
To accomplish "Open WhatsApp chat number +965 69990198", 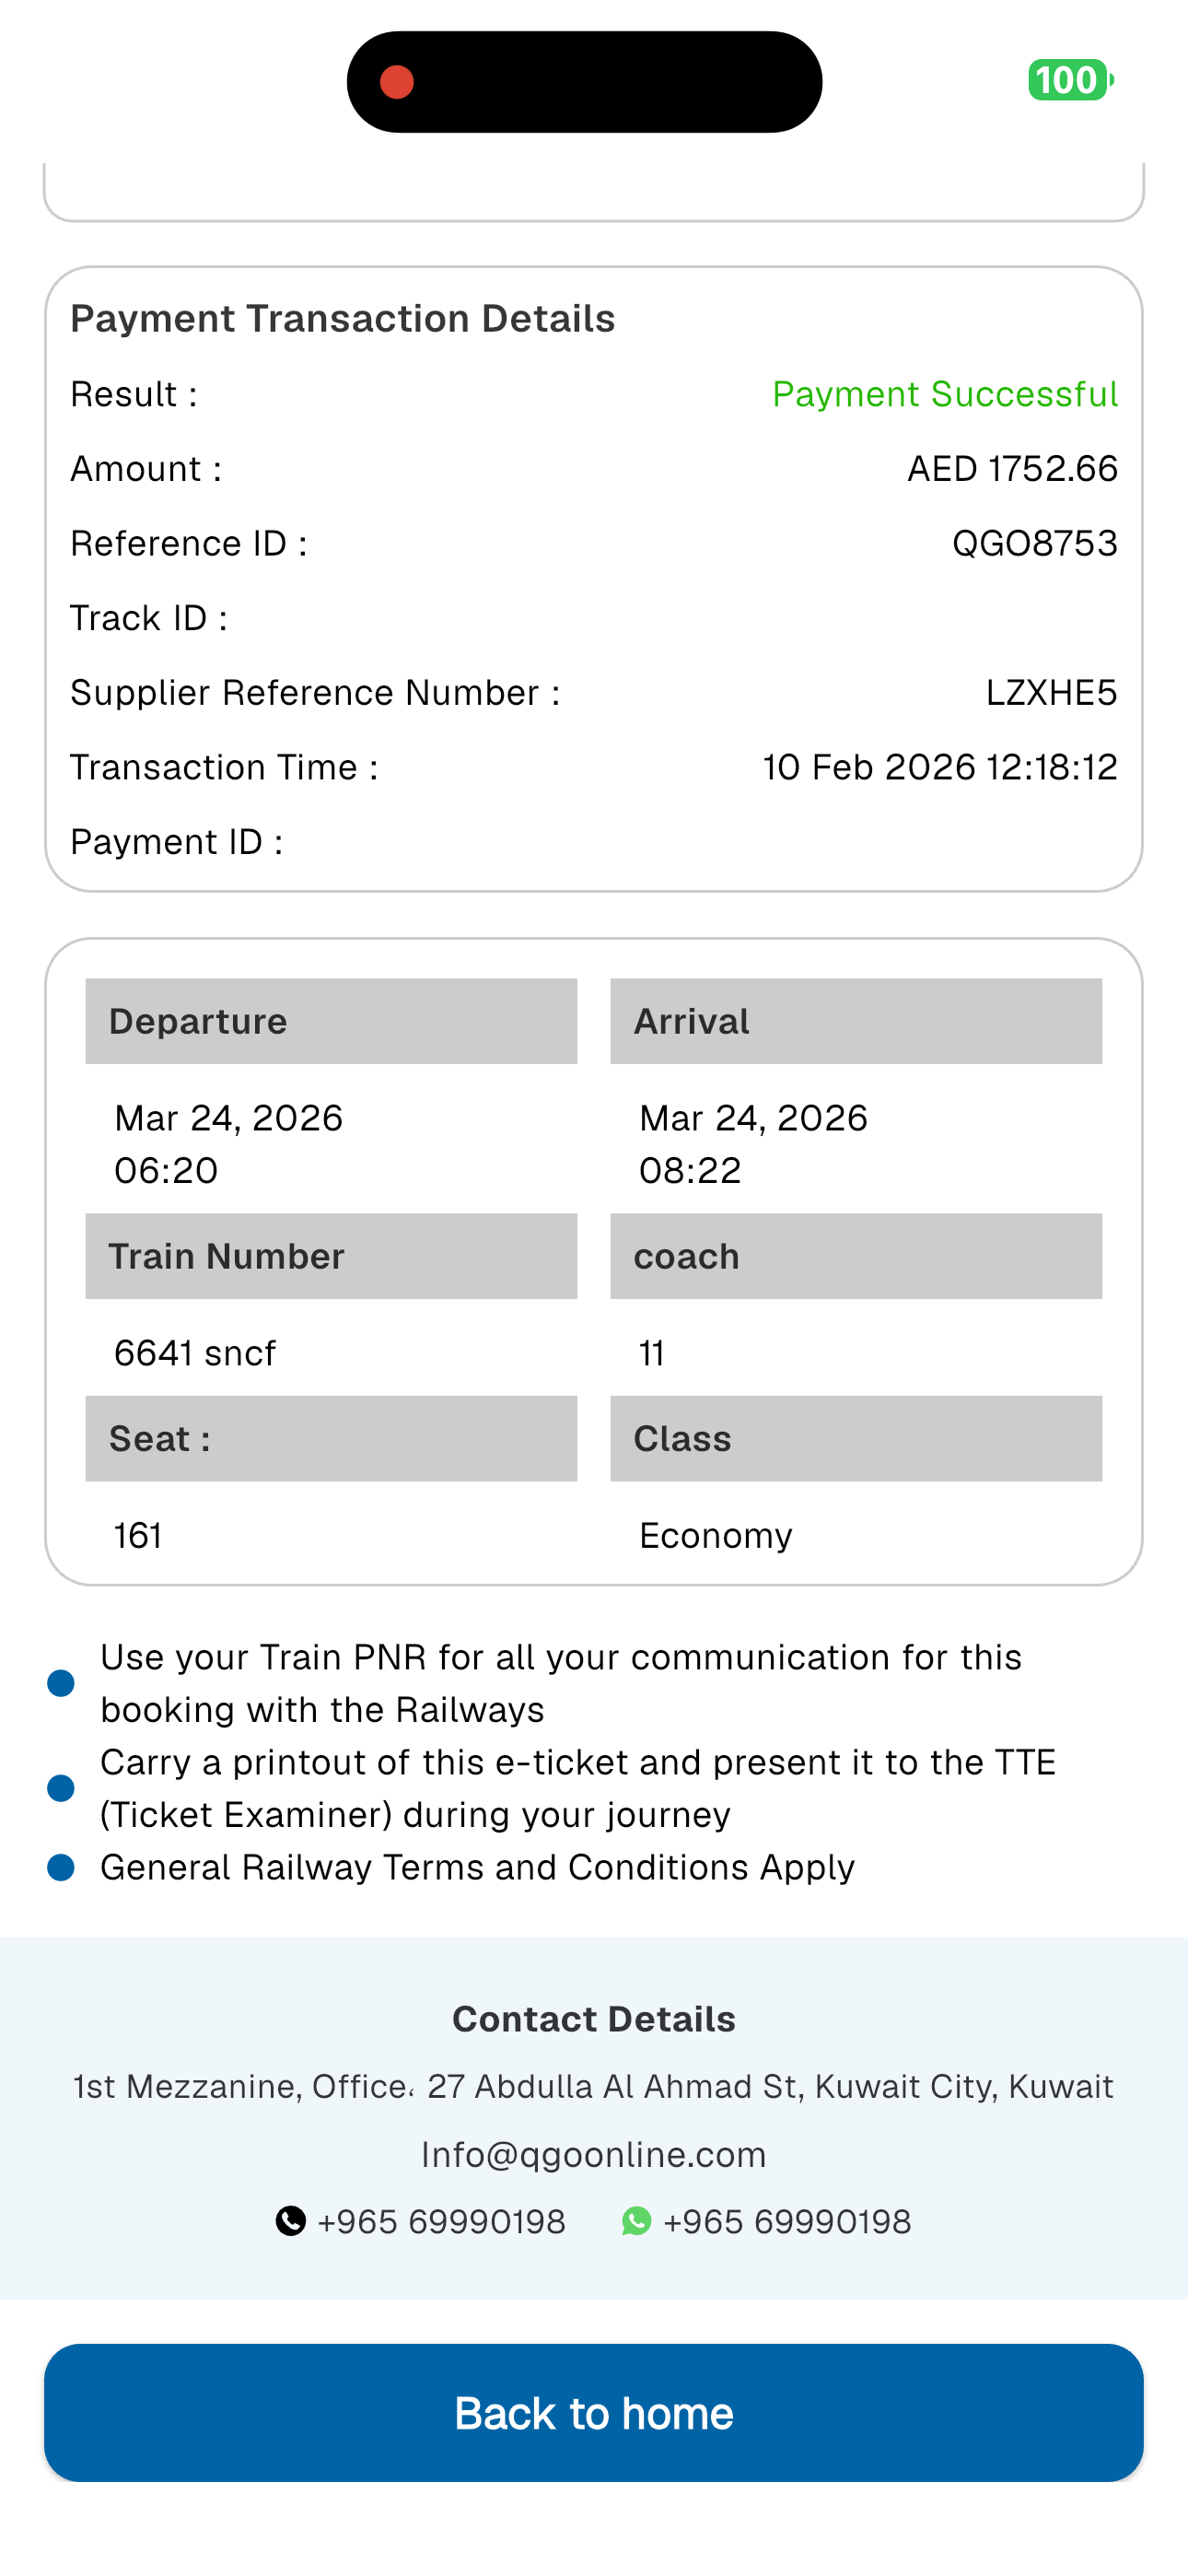I will click(x=787, y=2221).
